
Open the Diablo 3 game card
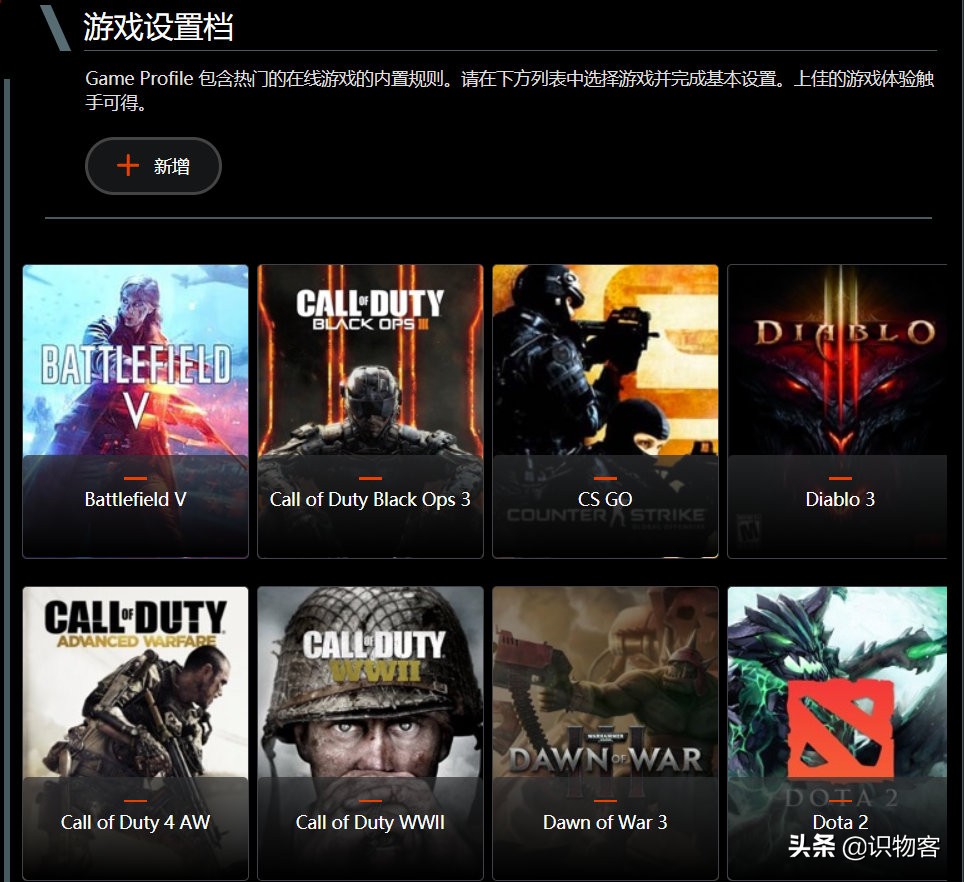tap(837, 411)
